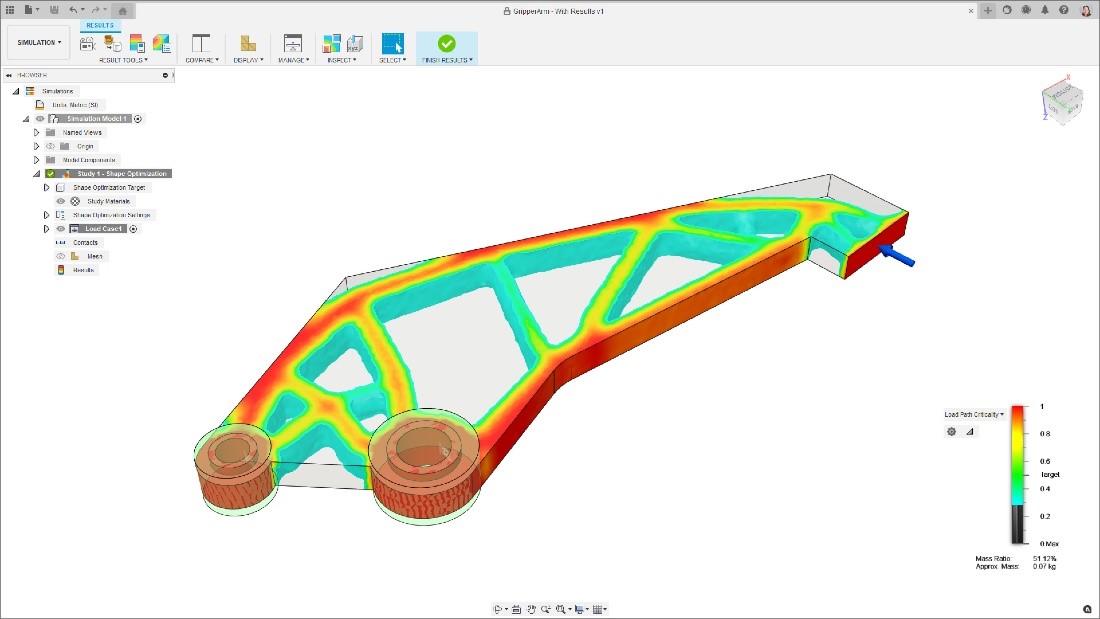1100x619 pixels.
Task: Open the Load Path Criticality dropdown
Action: 975,413
